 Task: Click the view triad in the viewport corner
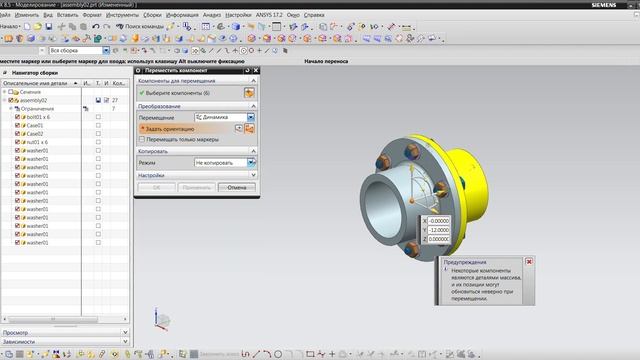(162, 319)
